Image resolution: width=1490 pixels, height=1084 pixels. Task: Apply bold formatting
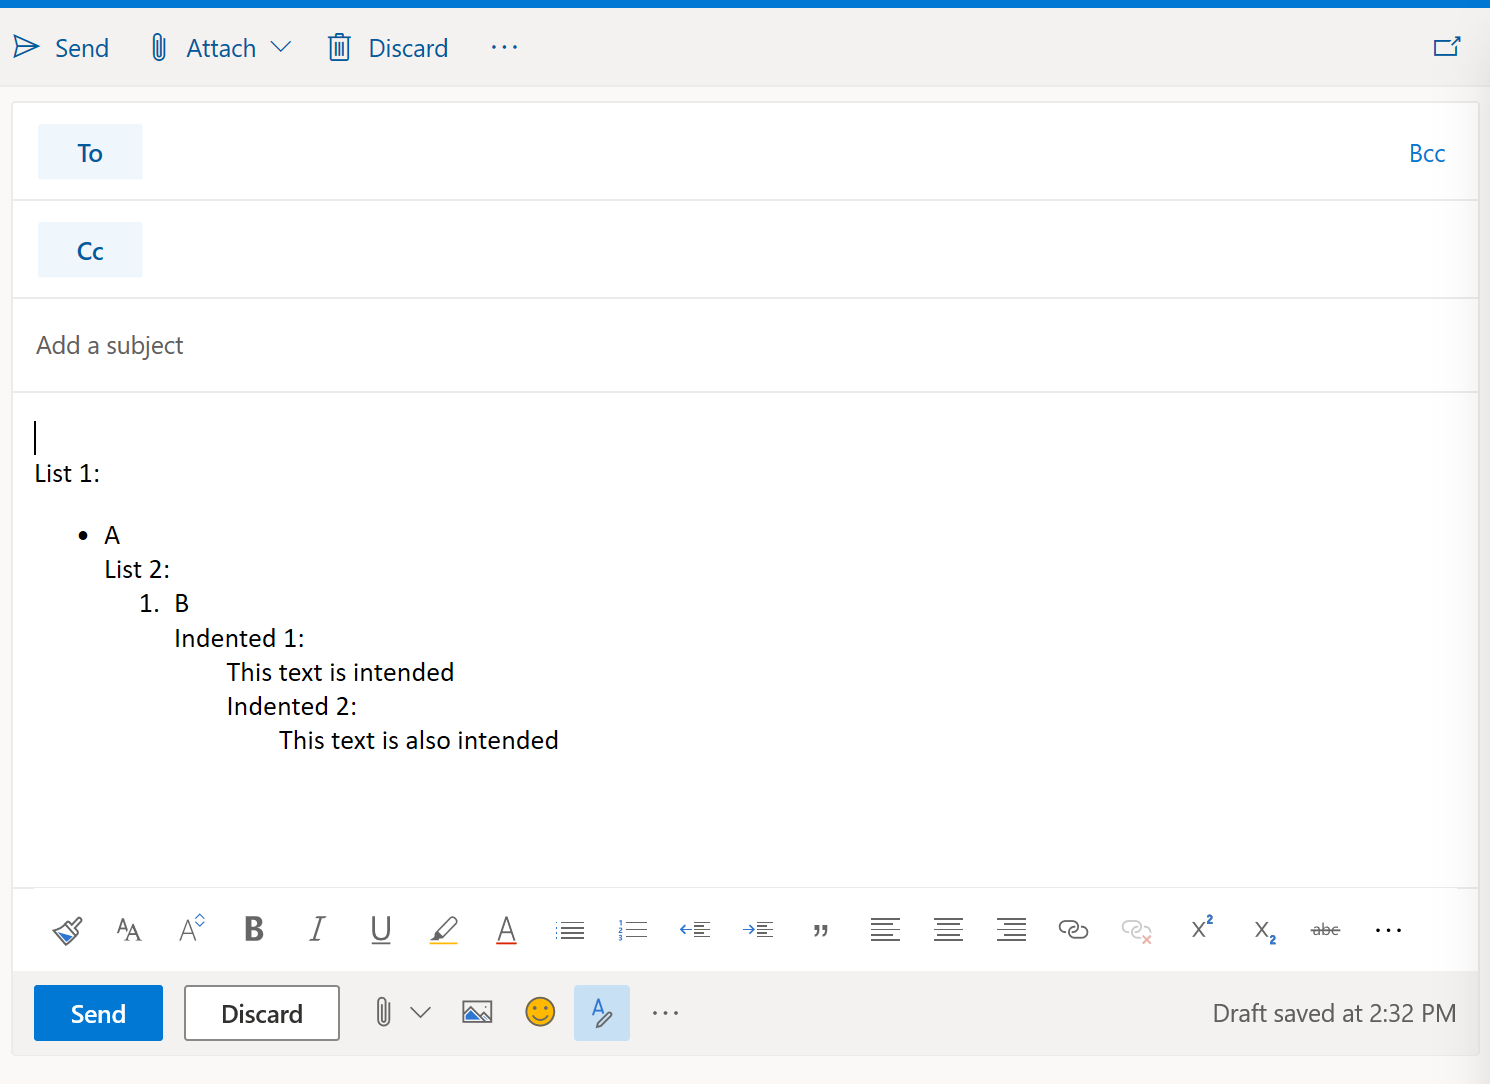[x=253, y=929]
